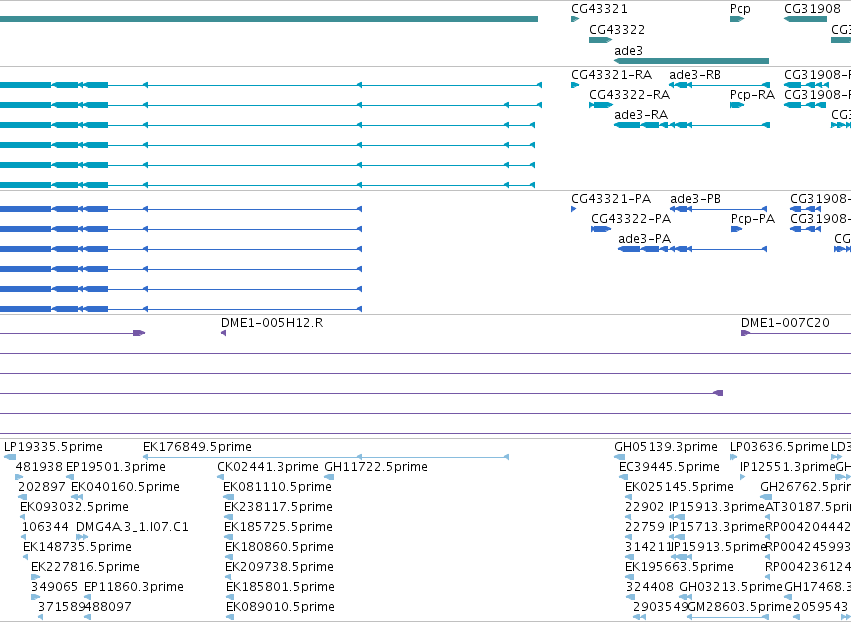Click EST label 488097
851x622 pixels.
109,608
